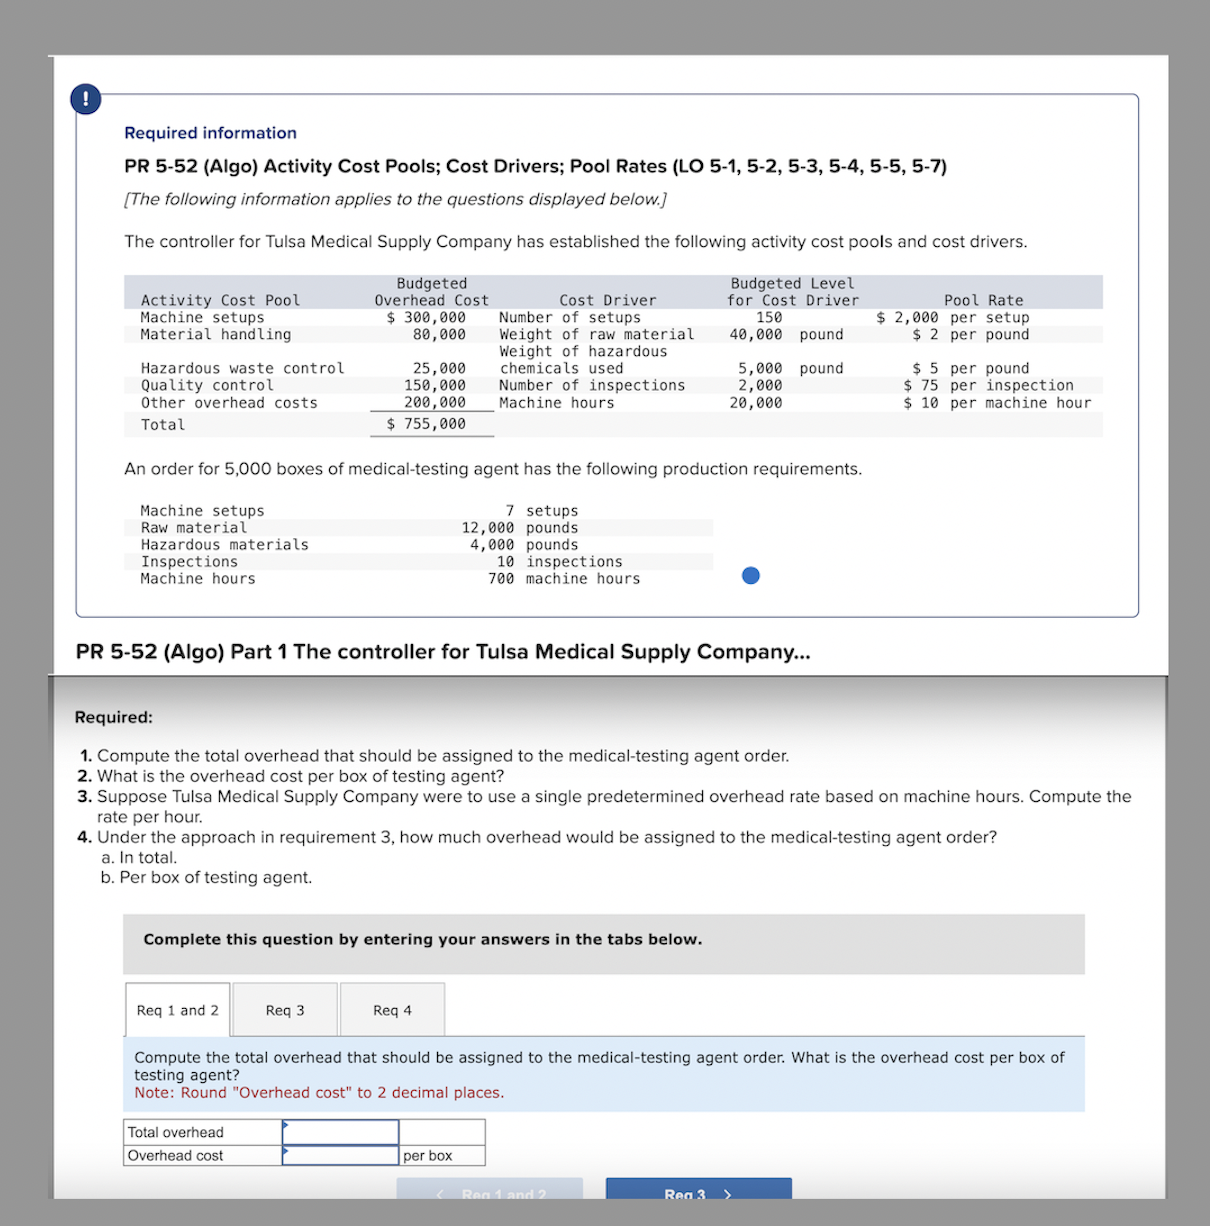
Task: Click inside the Overhead cost input box
Action: [340, 1154]
